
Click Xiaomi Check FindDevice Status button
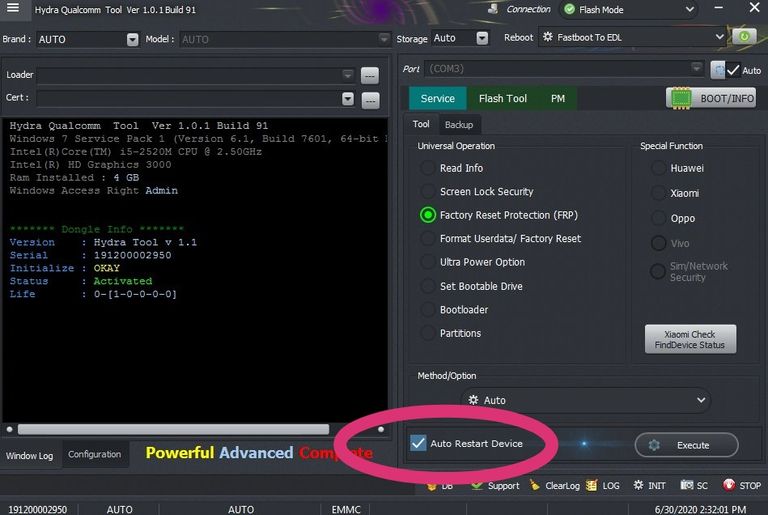pyautogui.click(x=690, y=339)
